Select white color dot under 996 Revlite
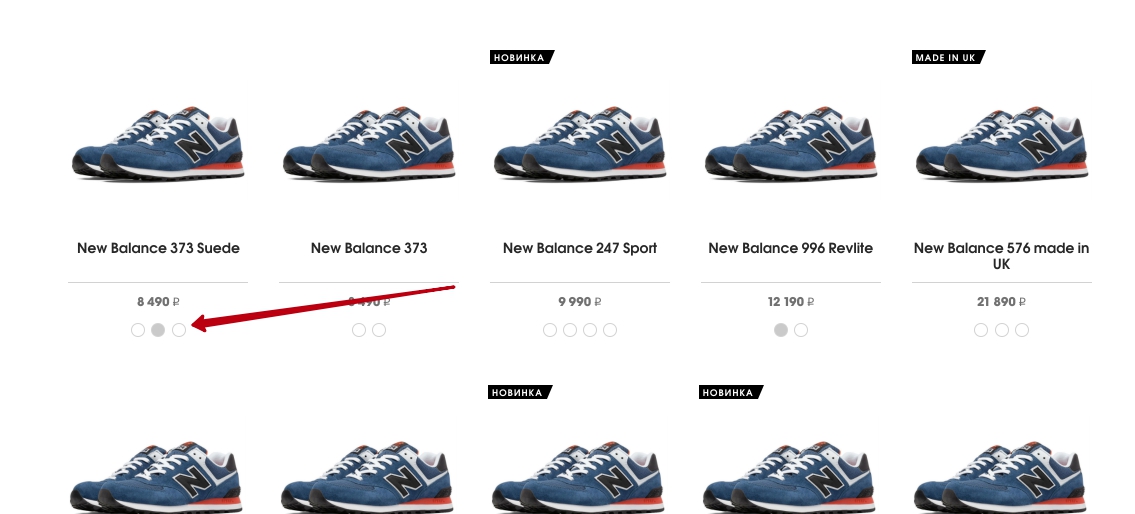Image resolution: width=1135 pixels, height=514 pixels. click(x=801, y=330)
